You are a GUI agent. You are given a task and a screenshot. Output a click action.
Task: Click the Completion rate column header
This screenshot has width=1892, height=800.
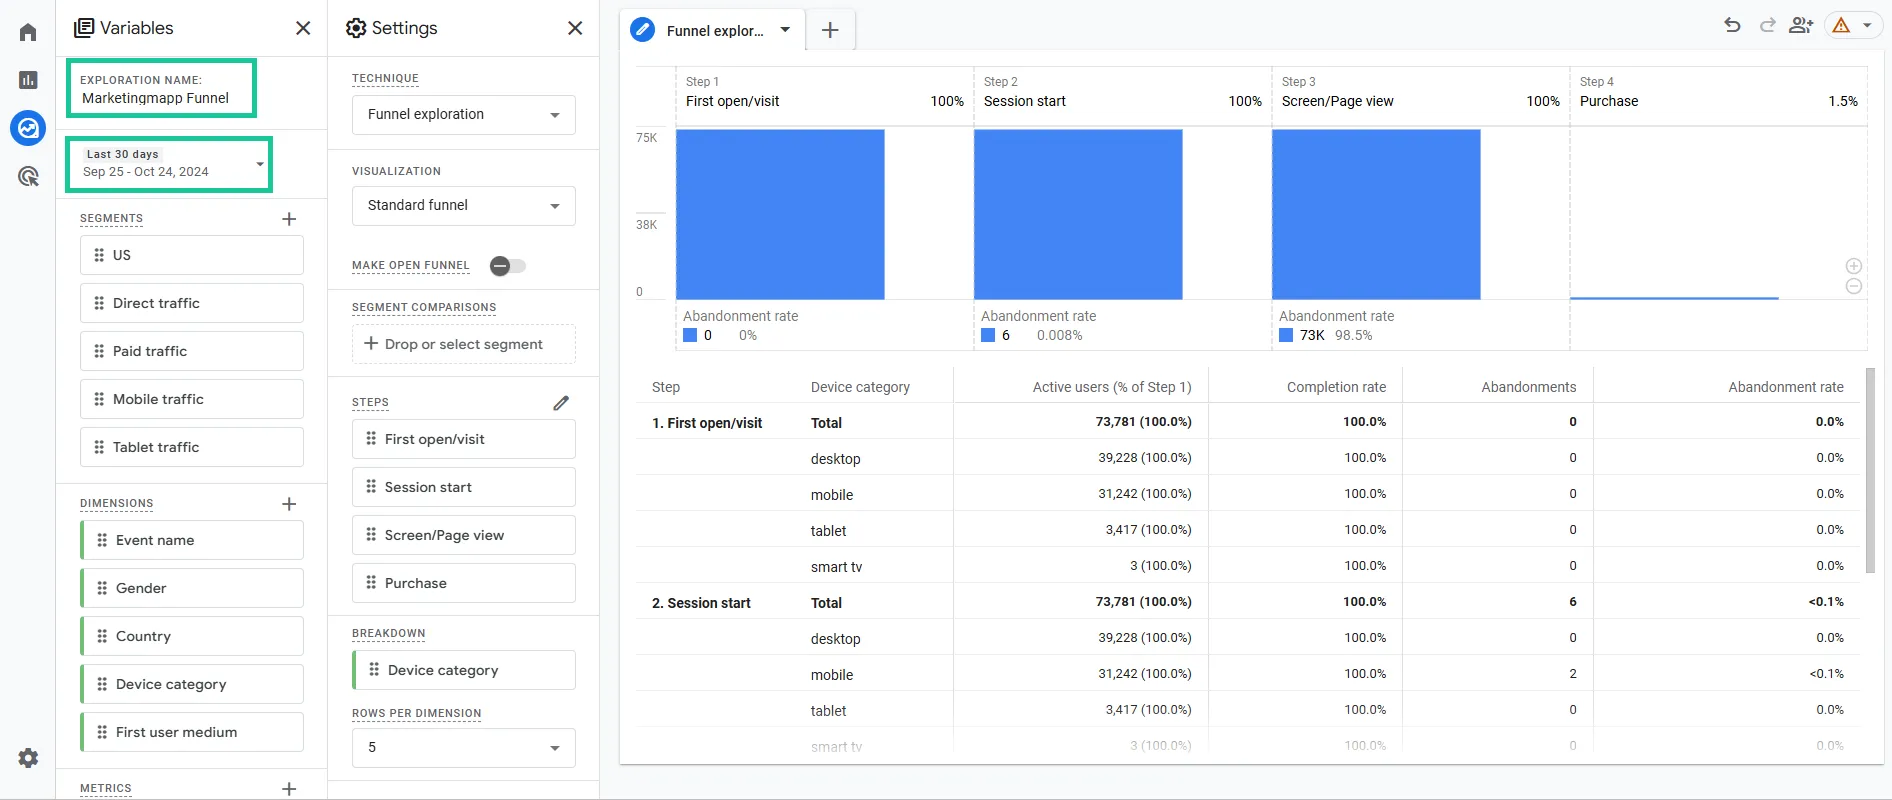tap(1336, 387)
